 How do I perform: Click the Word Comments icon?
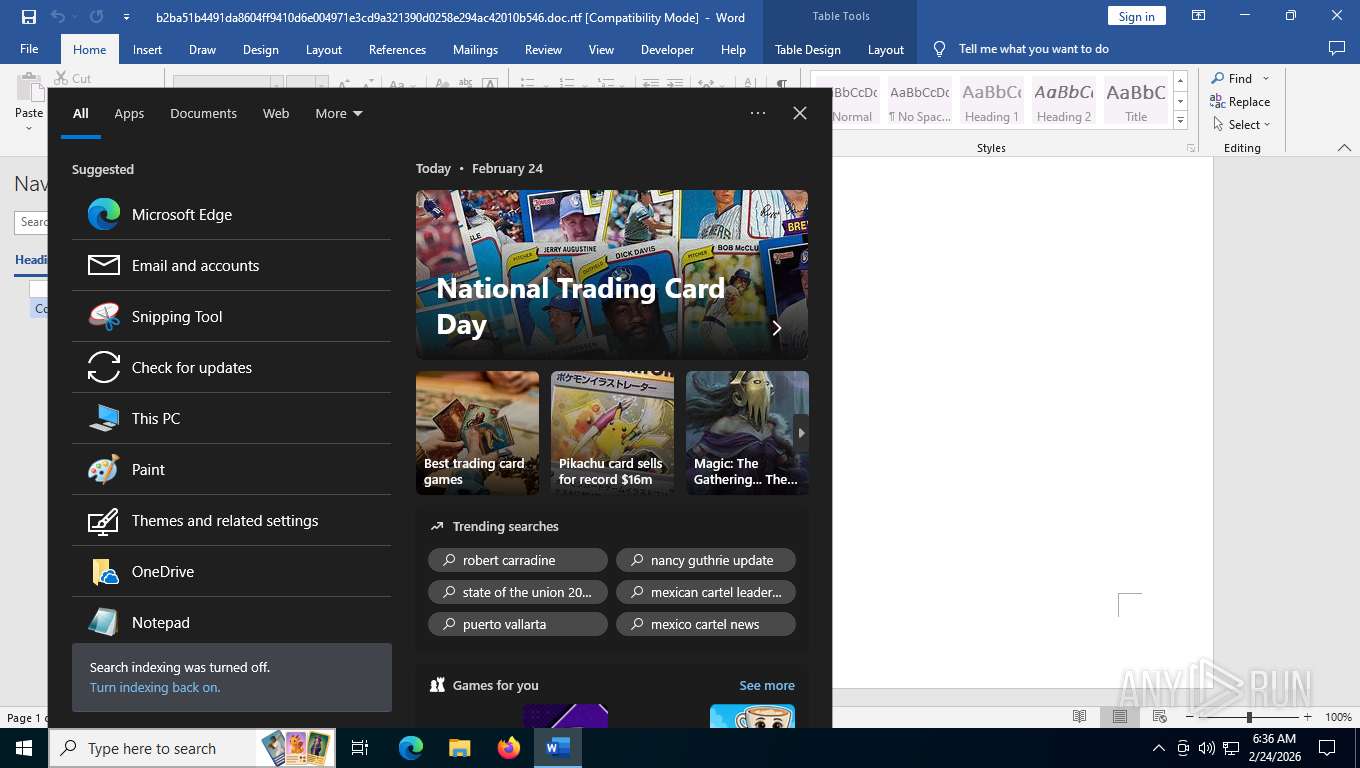(x=1336, y=48)
